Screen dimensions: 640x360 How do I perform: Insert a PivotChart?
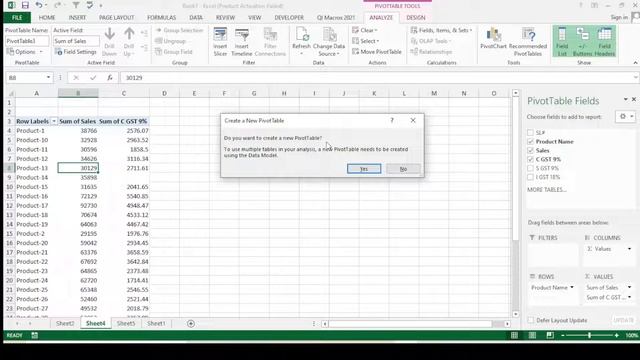coord(493,39)
